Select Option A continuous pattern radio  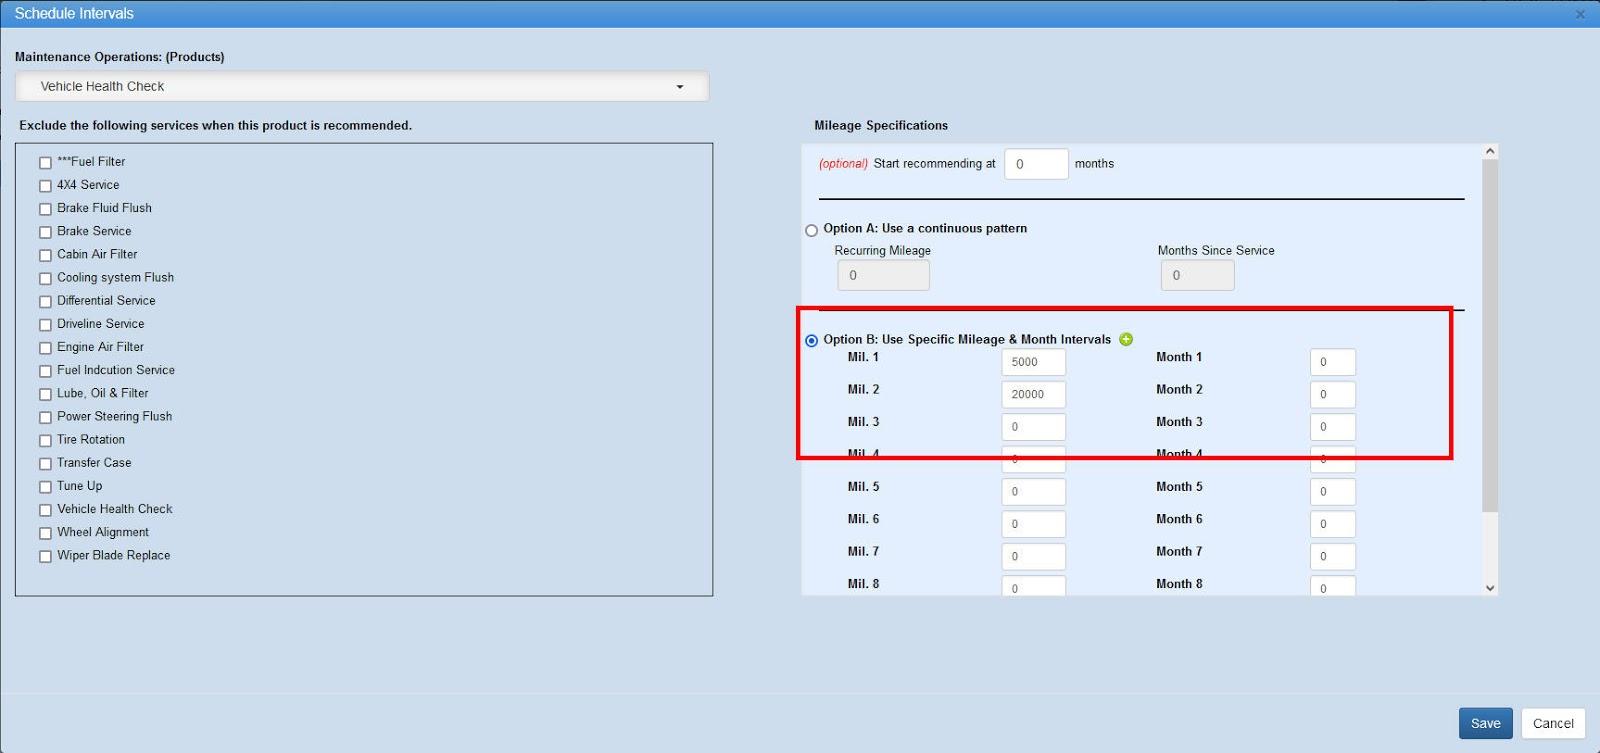[811, 230]
